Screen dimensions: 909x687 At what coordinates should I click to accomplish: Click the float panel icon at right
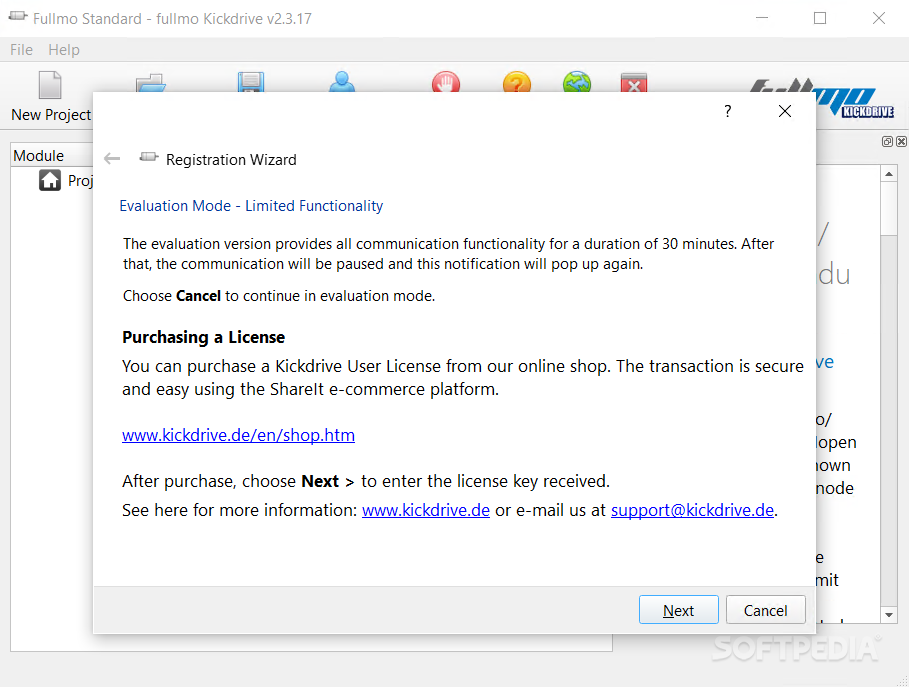[x=887, y=141]
